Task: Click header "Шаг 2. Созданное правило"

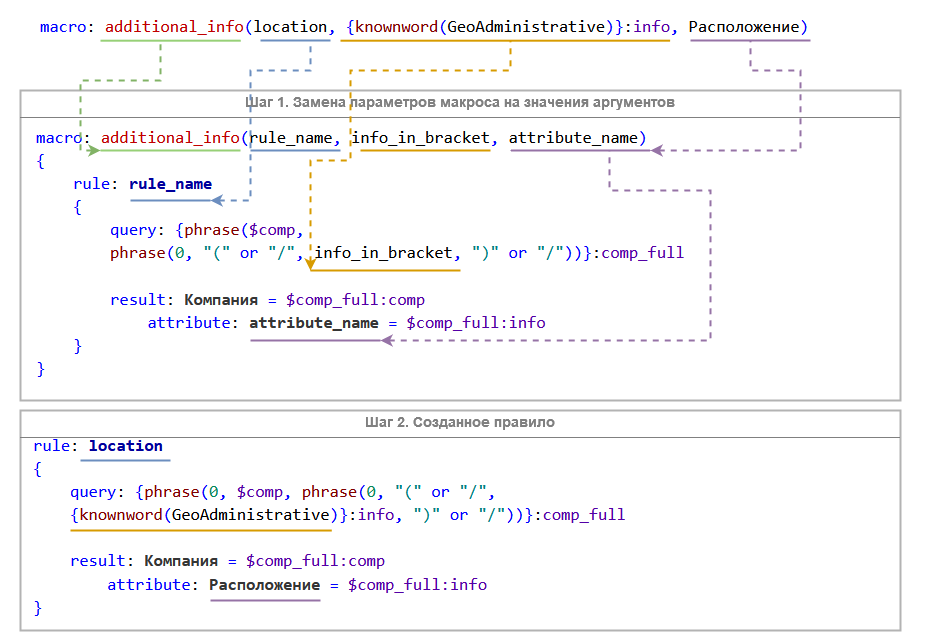Action: pos(460,422)
